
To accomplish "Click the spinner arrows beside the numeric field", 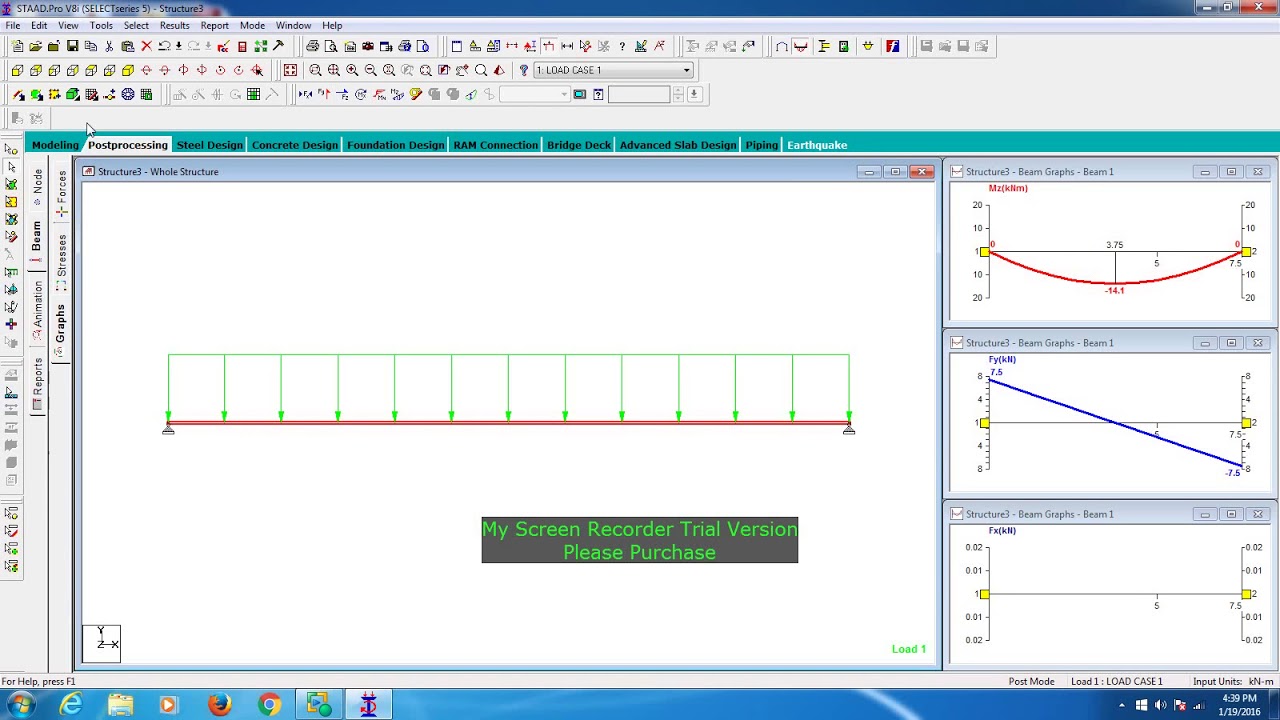I will point(678,95).
